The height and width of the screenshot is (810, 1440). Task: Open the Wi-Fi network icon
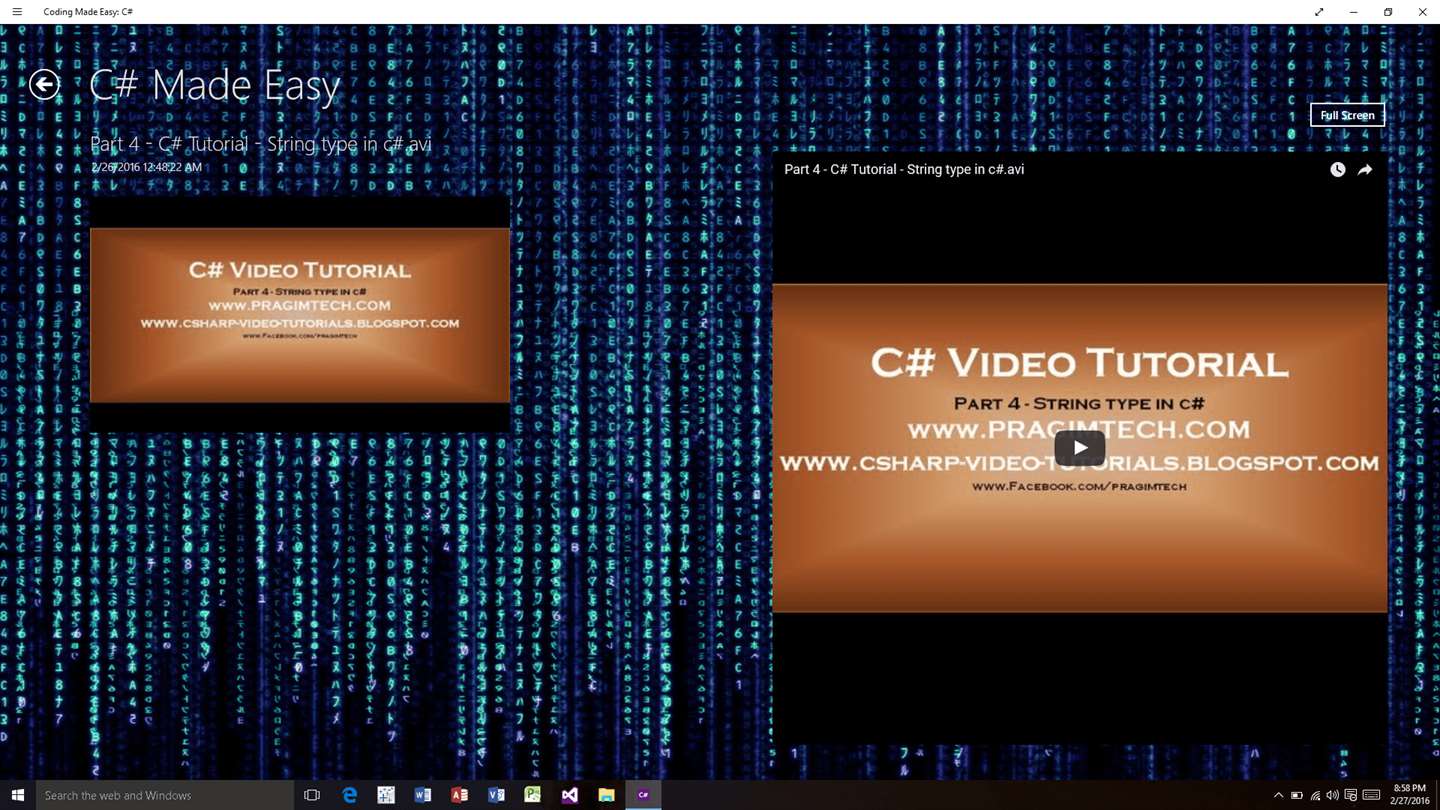pyautogui.click(x=1315, y=796)
